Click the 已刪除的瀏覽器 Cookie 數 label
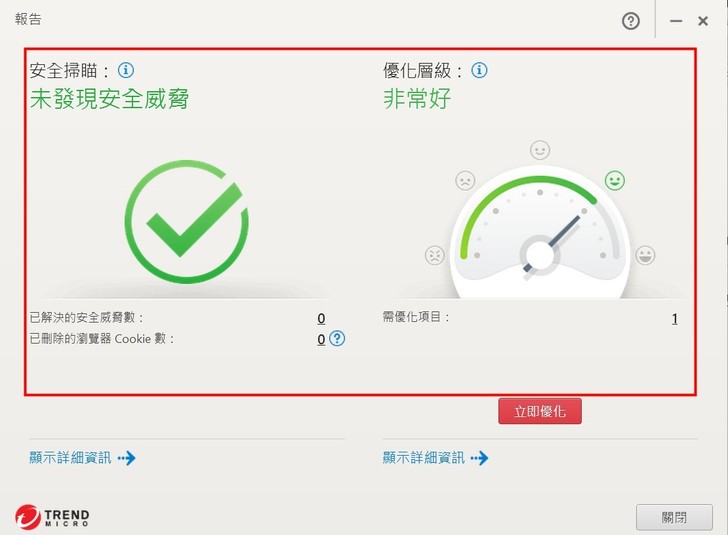The height and width of the screenshot is (535, 728). coord(102,339)
